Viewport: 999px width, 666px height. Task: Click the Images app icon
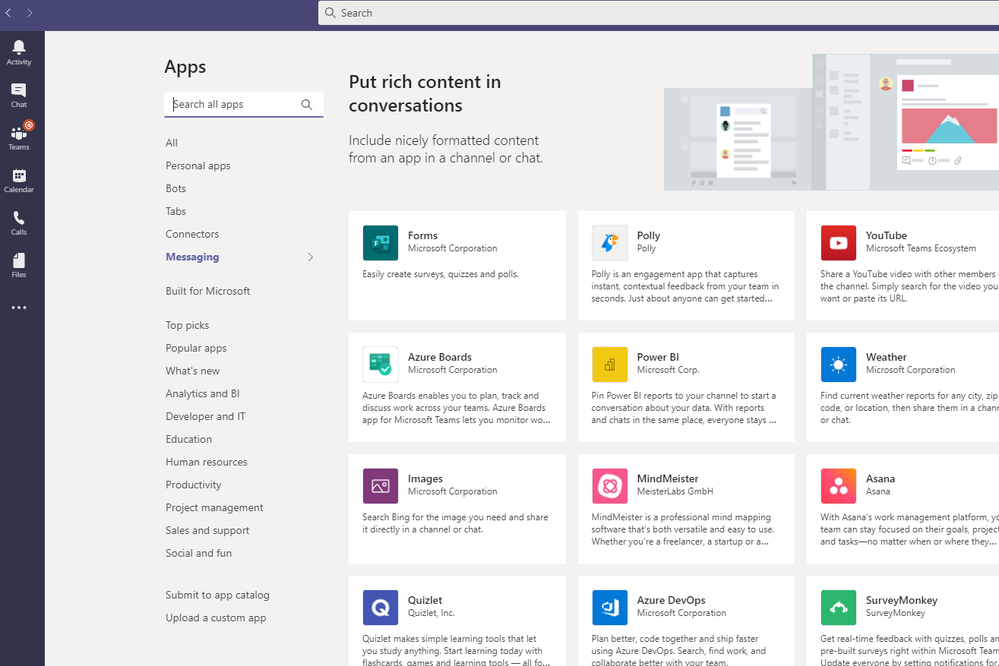coord(380,486)
